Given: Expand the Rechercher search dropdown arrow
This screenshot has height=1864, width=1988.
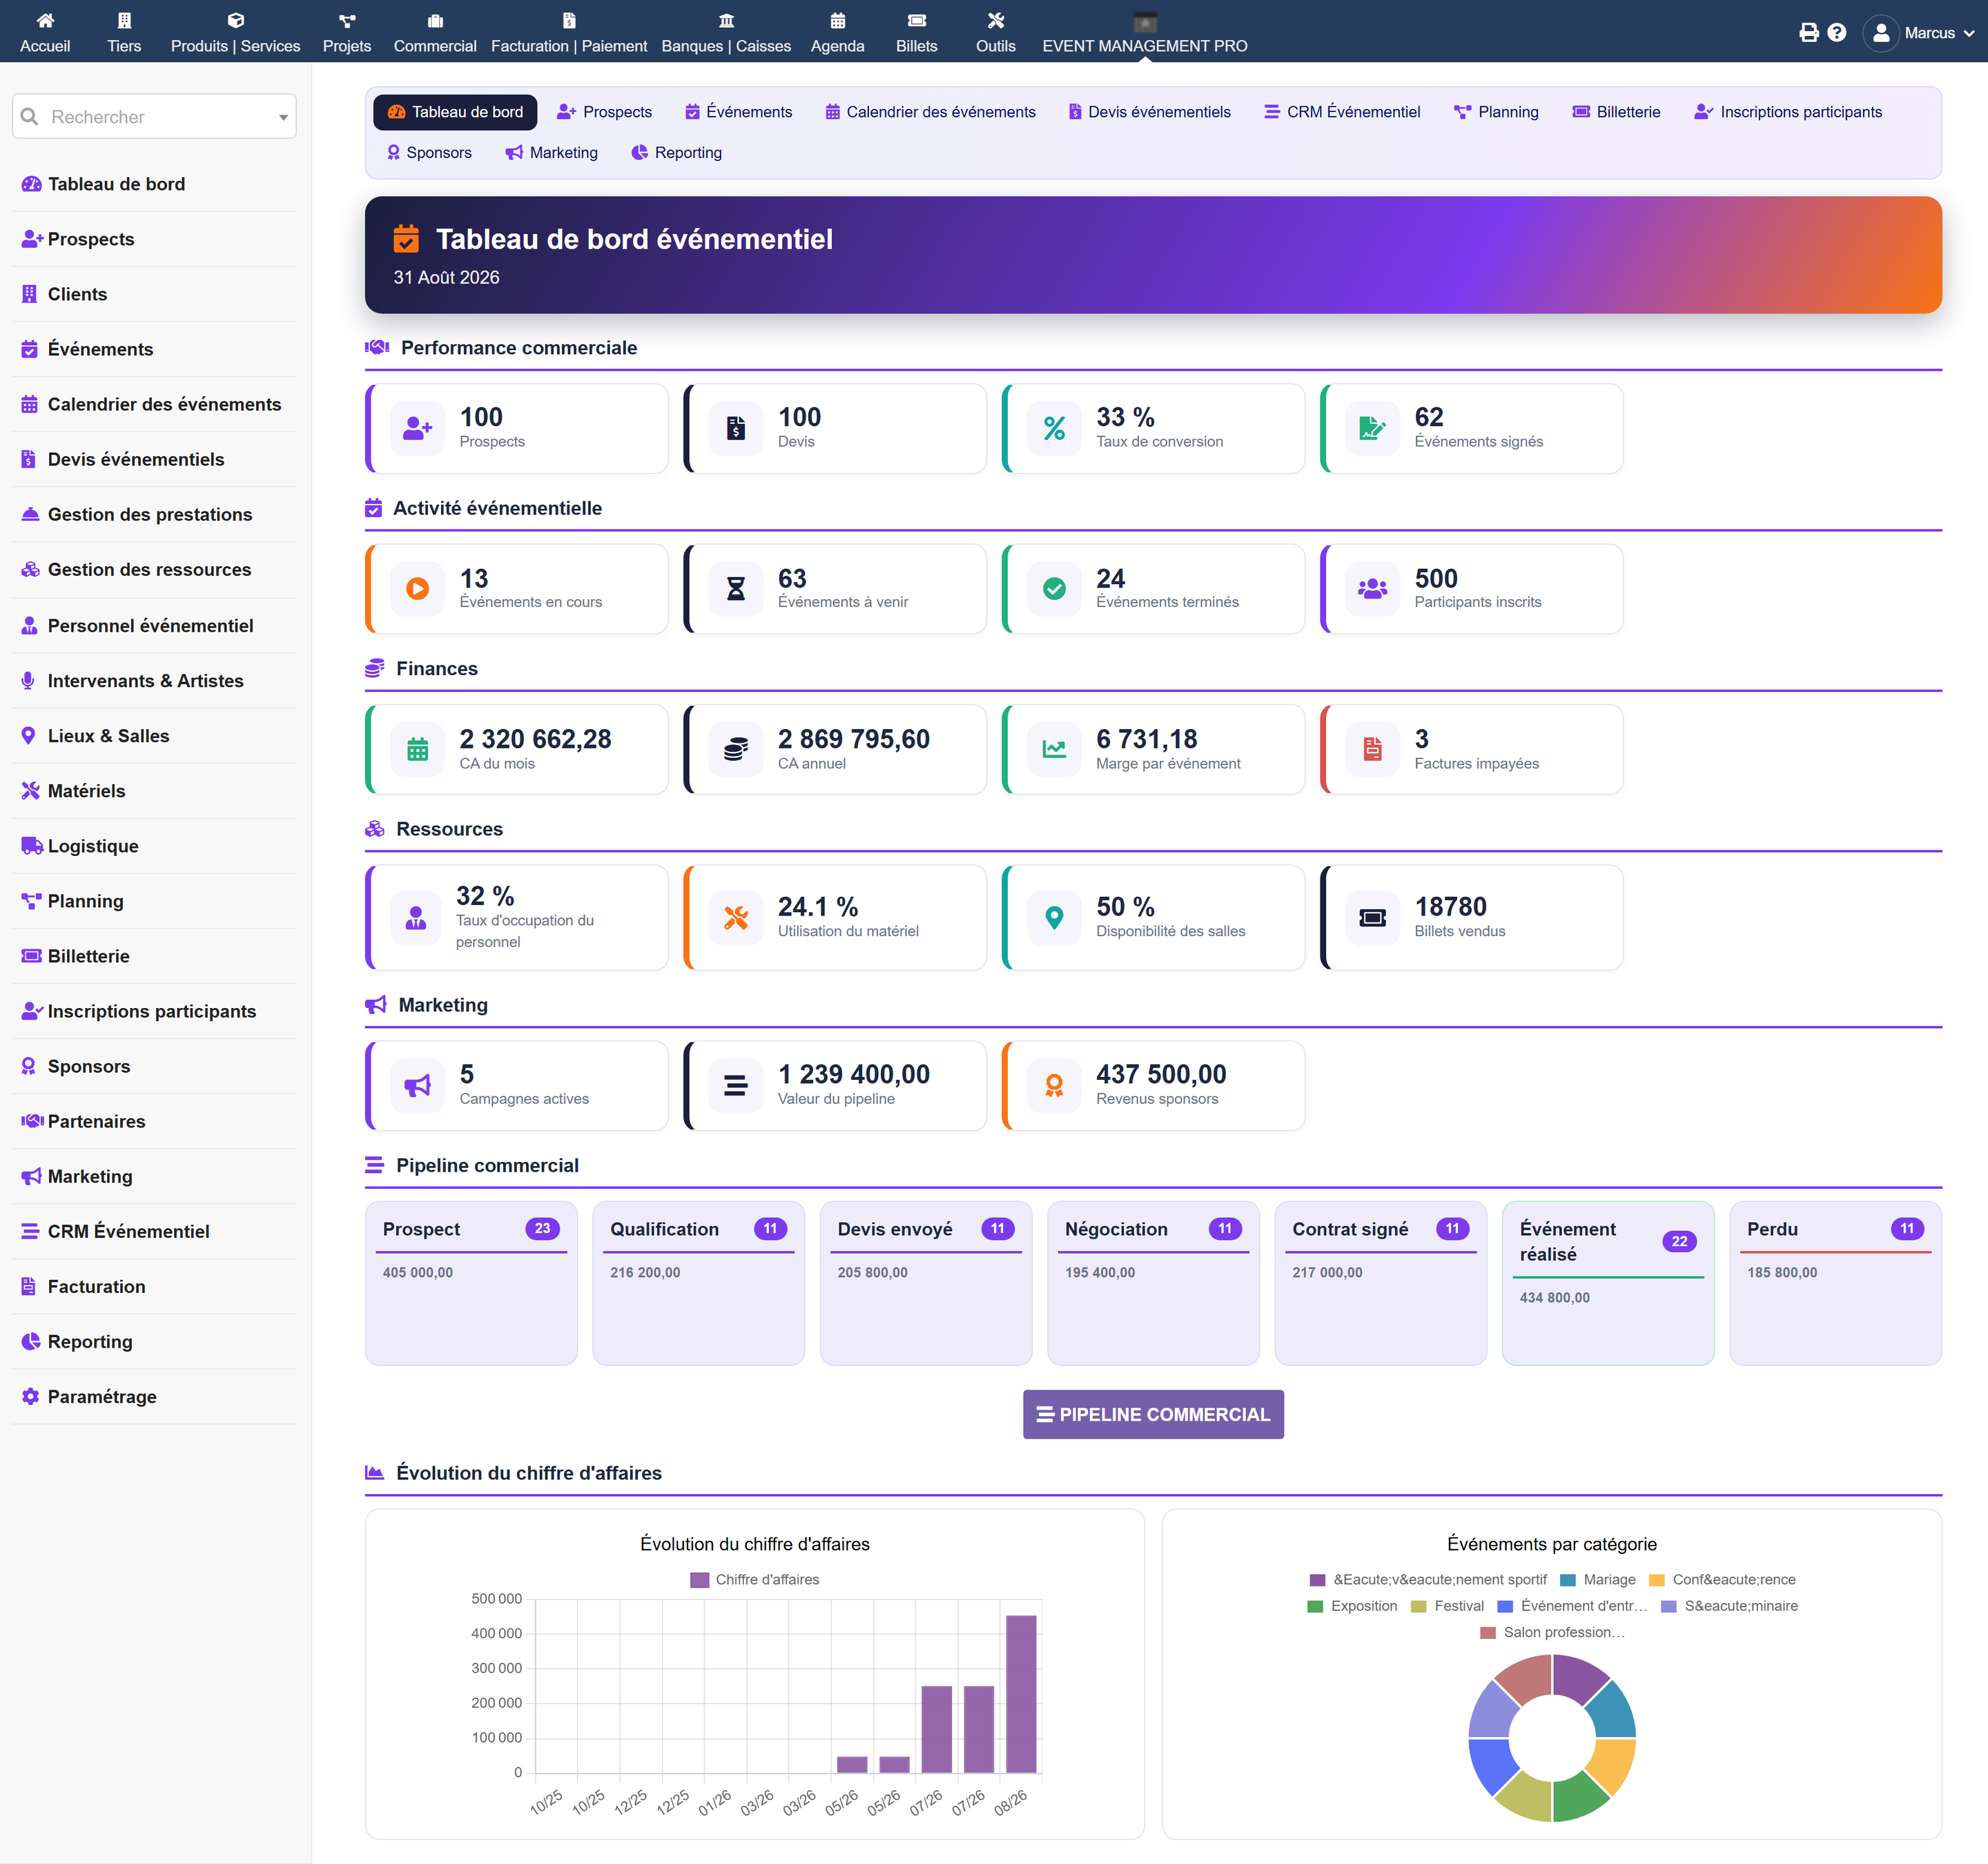Looking at the screenshot, I should pyautogui.click(x=283, y=117).
